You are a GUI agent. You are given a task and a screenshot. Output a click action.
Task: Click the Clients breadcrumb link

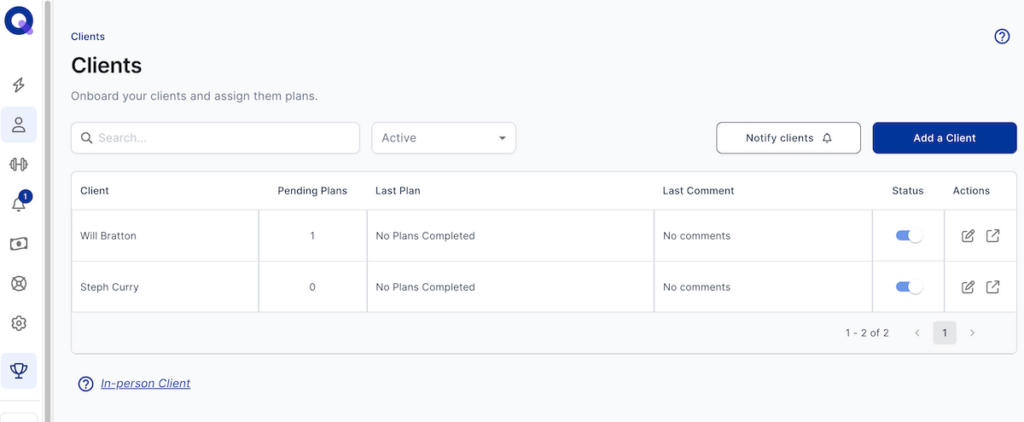click(x=87, y=37)
